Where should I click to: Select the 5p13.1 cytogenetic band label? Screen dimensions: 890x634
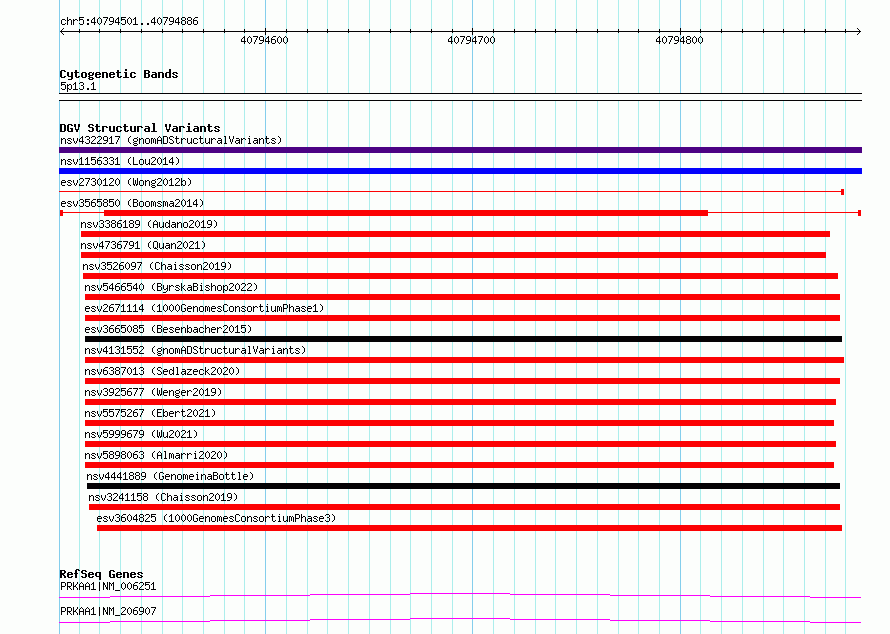point(78,86)
